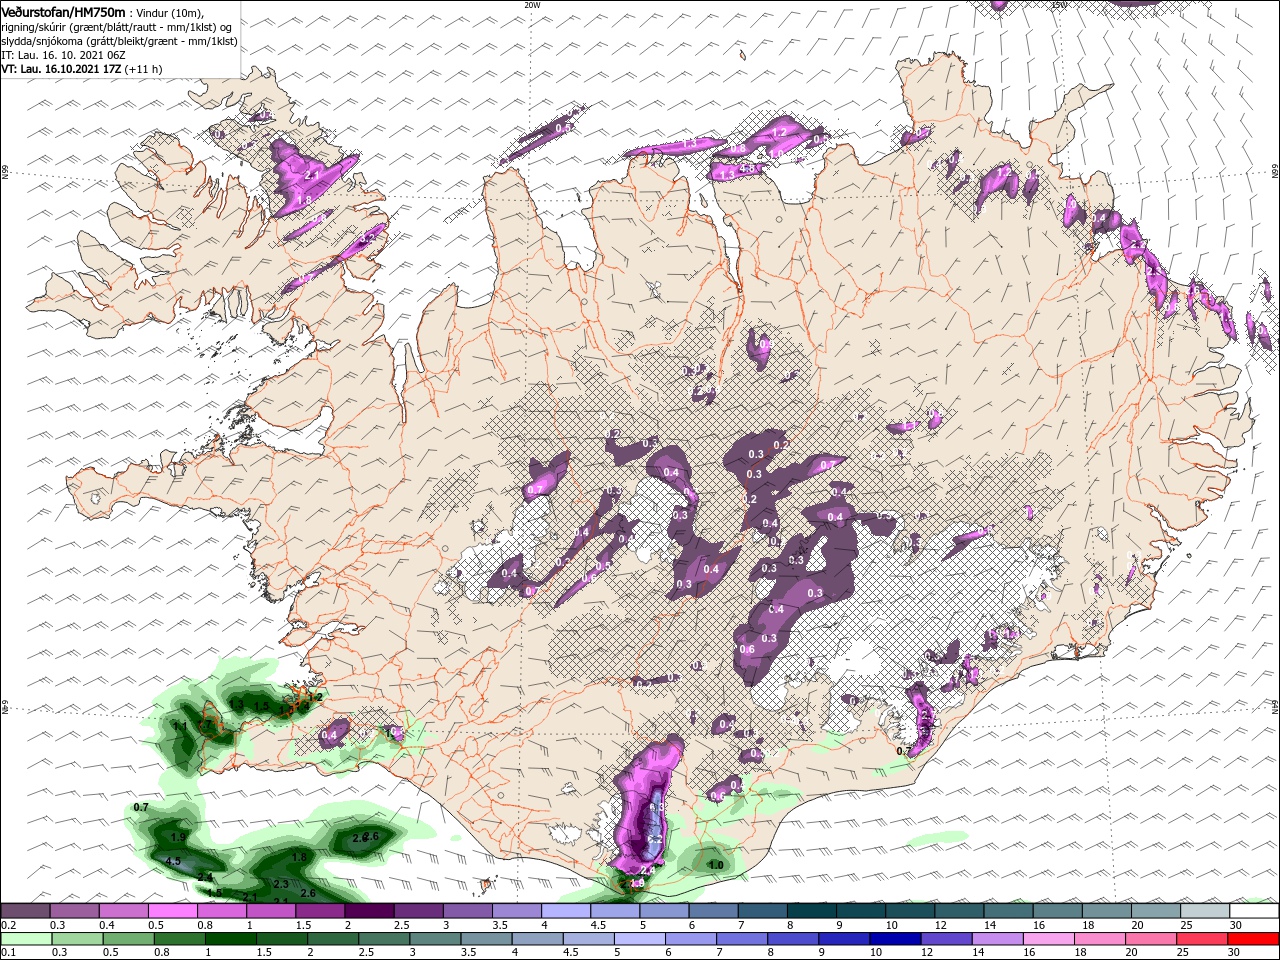Image resolution: width=1280 pixels, height=960 pixels.
Task: Pick rain swatch between 2.5 and 3
Action: (x=384, y=939)
